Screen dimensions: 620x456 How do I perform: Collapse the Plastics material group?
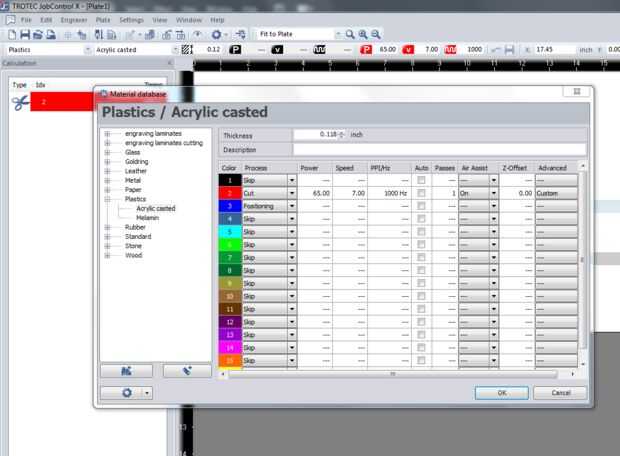[107, 199]
